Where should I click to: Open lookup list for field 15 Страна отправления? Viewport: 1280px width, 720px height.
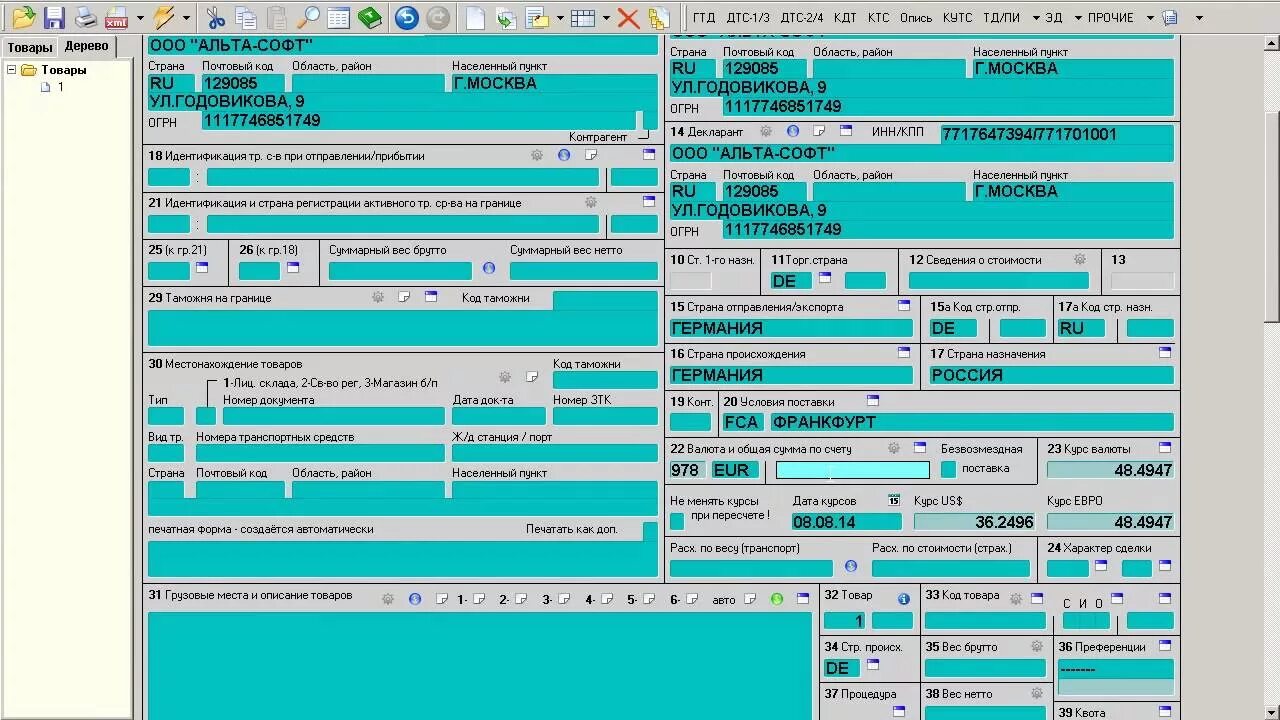(x=904, y=305)
